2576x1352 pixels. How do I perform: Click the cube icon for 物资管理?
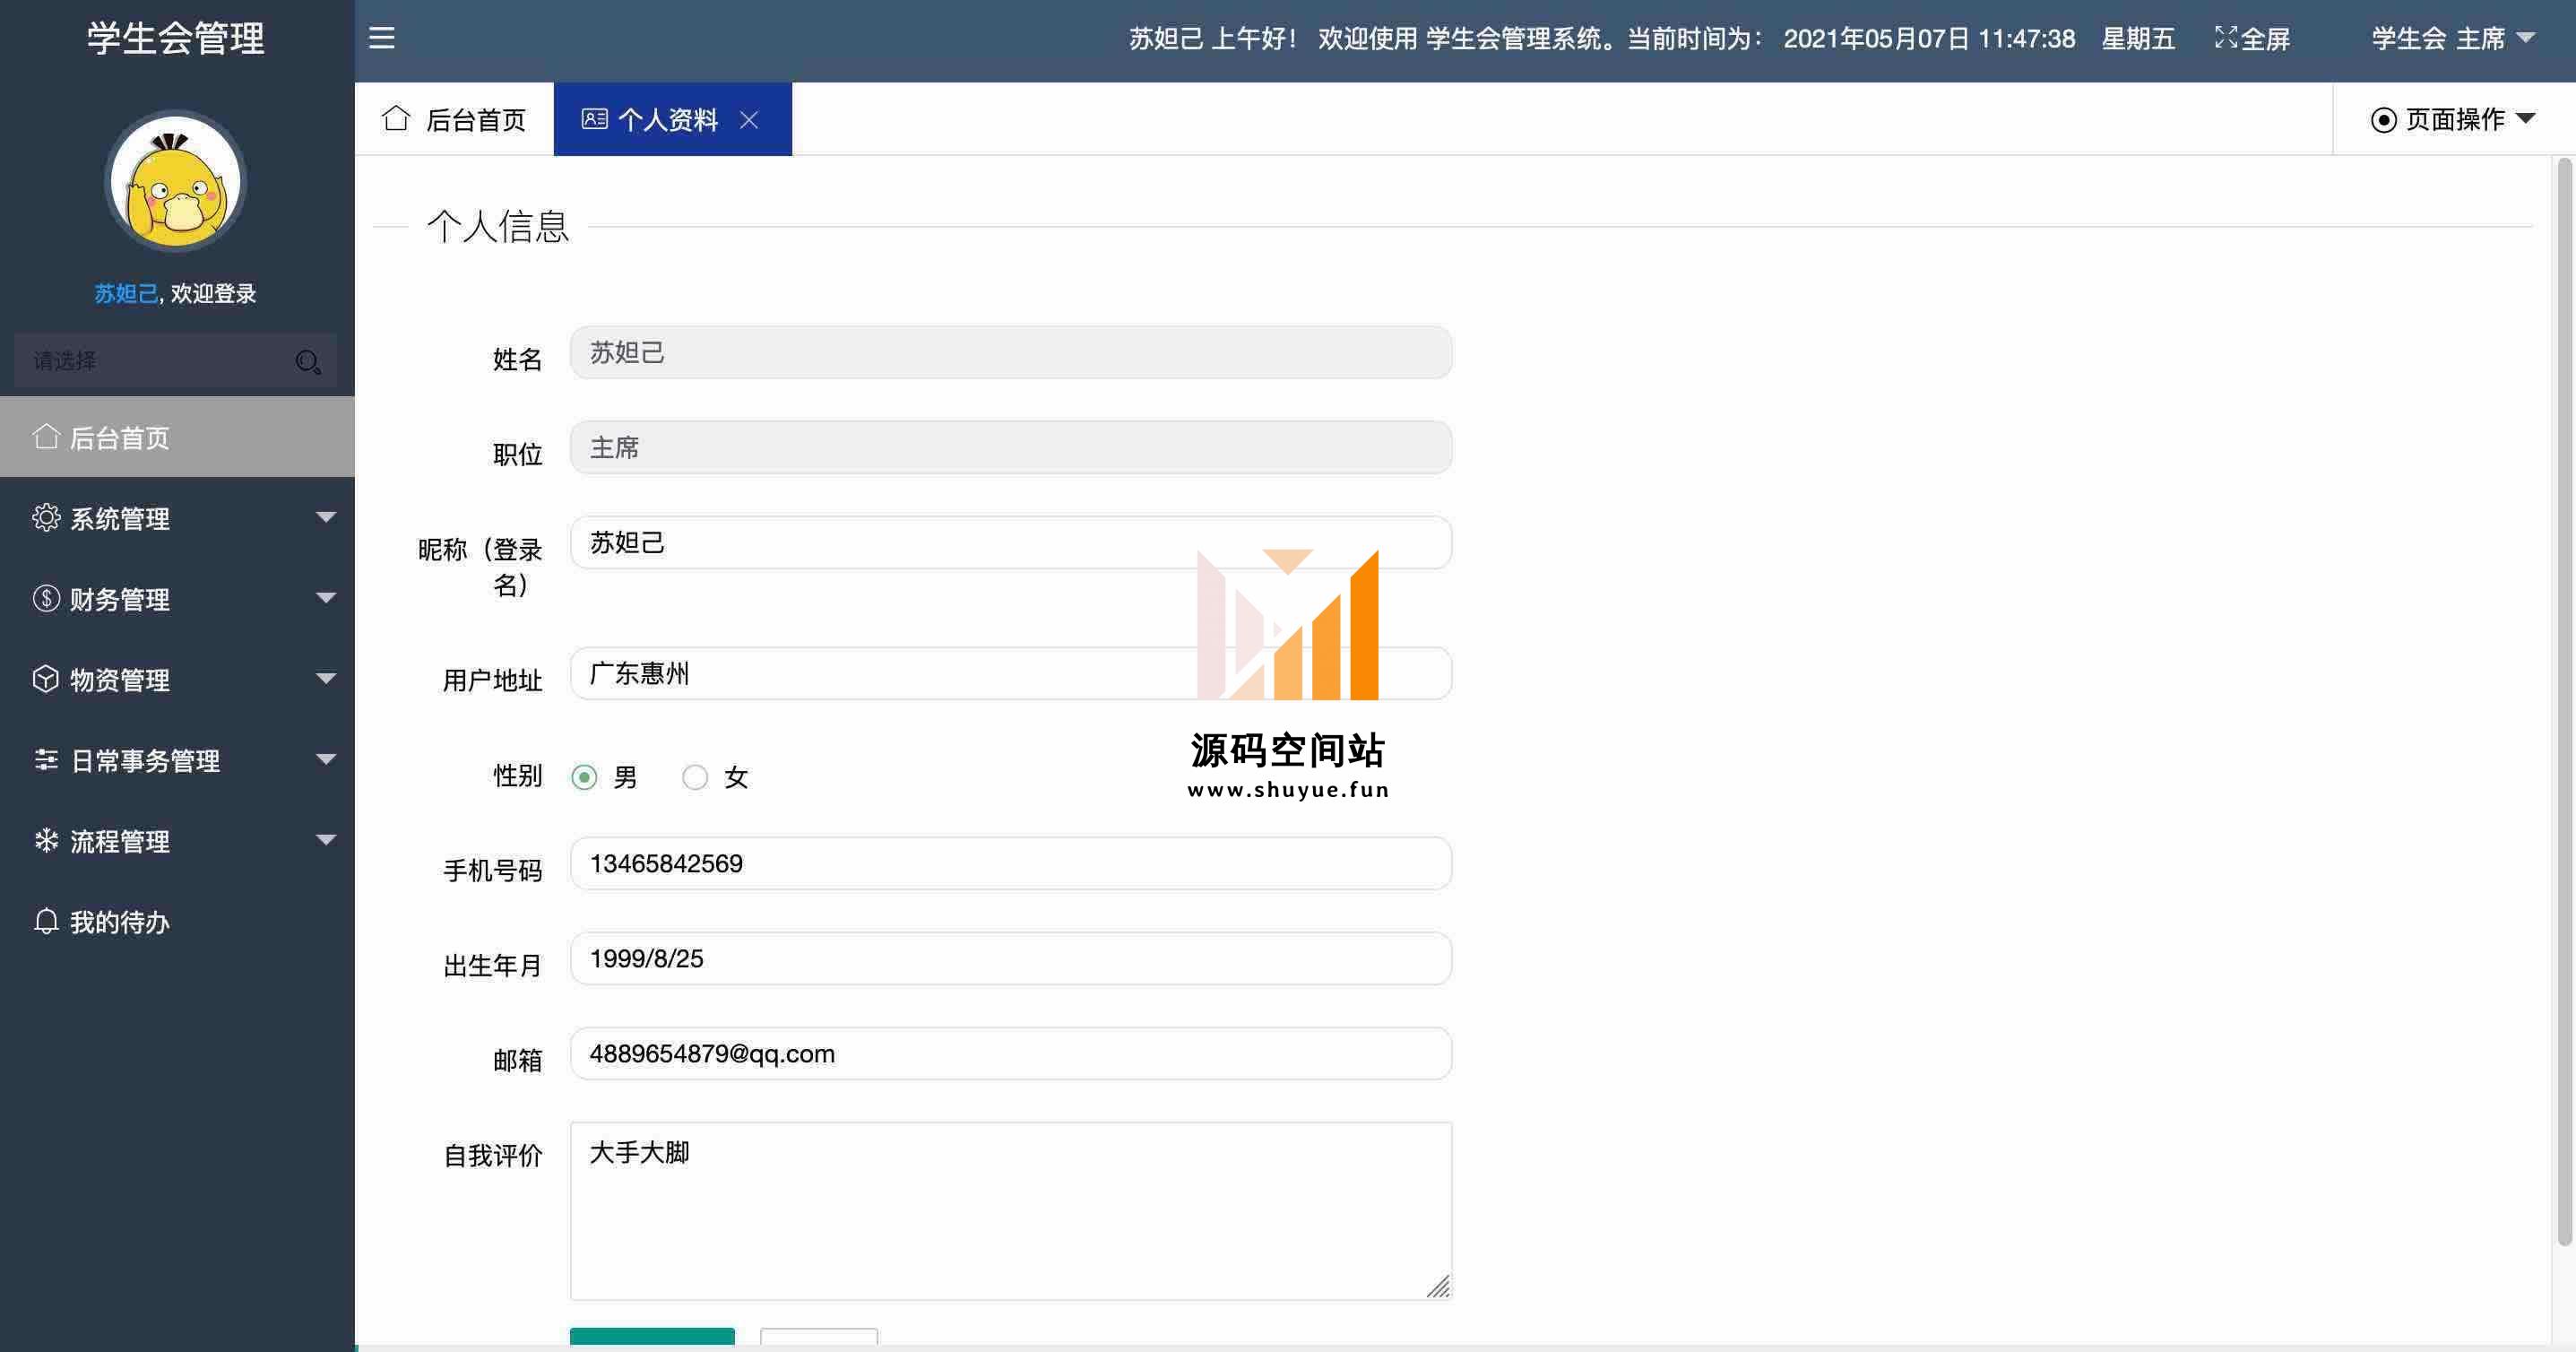[46, 679]
